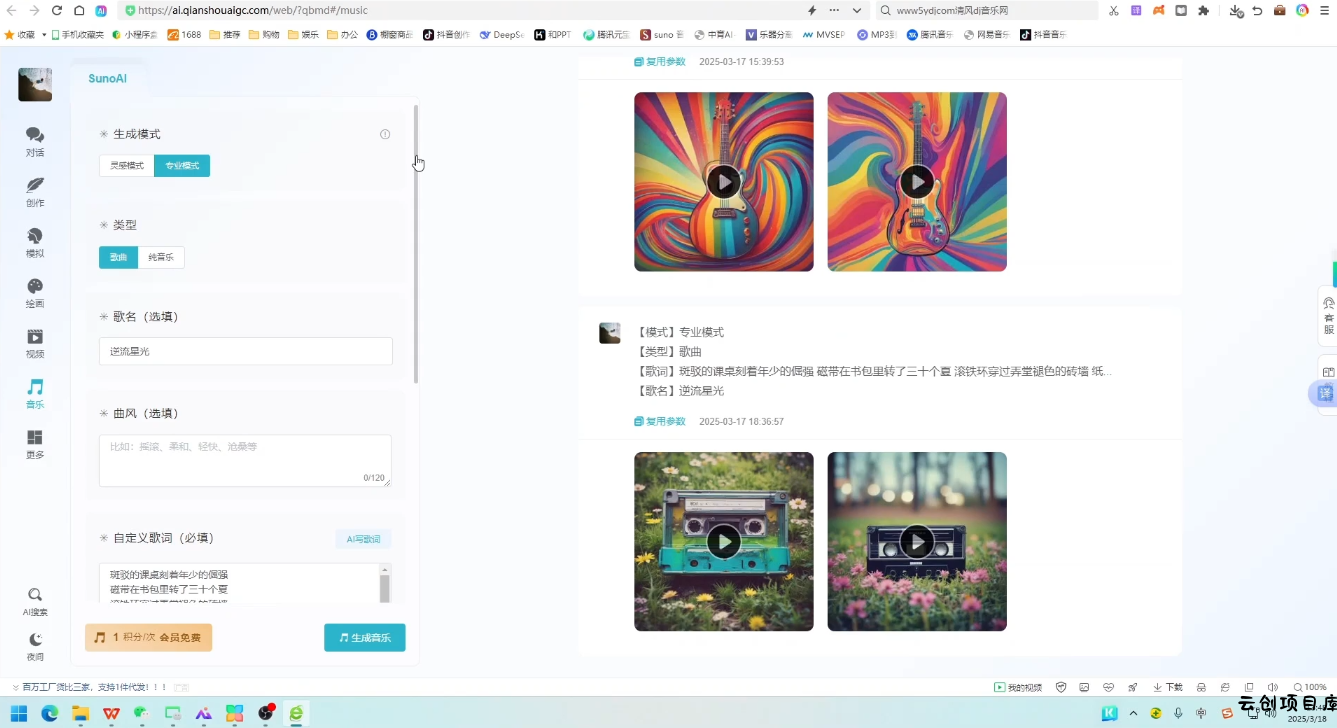The image size is (1337, 728).
Task: Click the AI写歌词 button
Action: coord(363,539)
